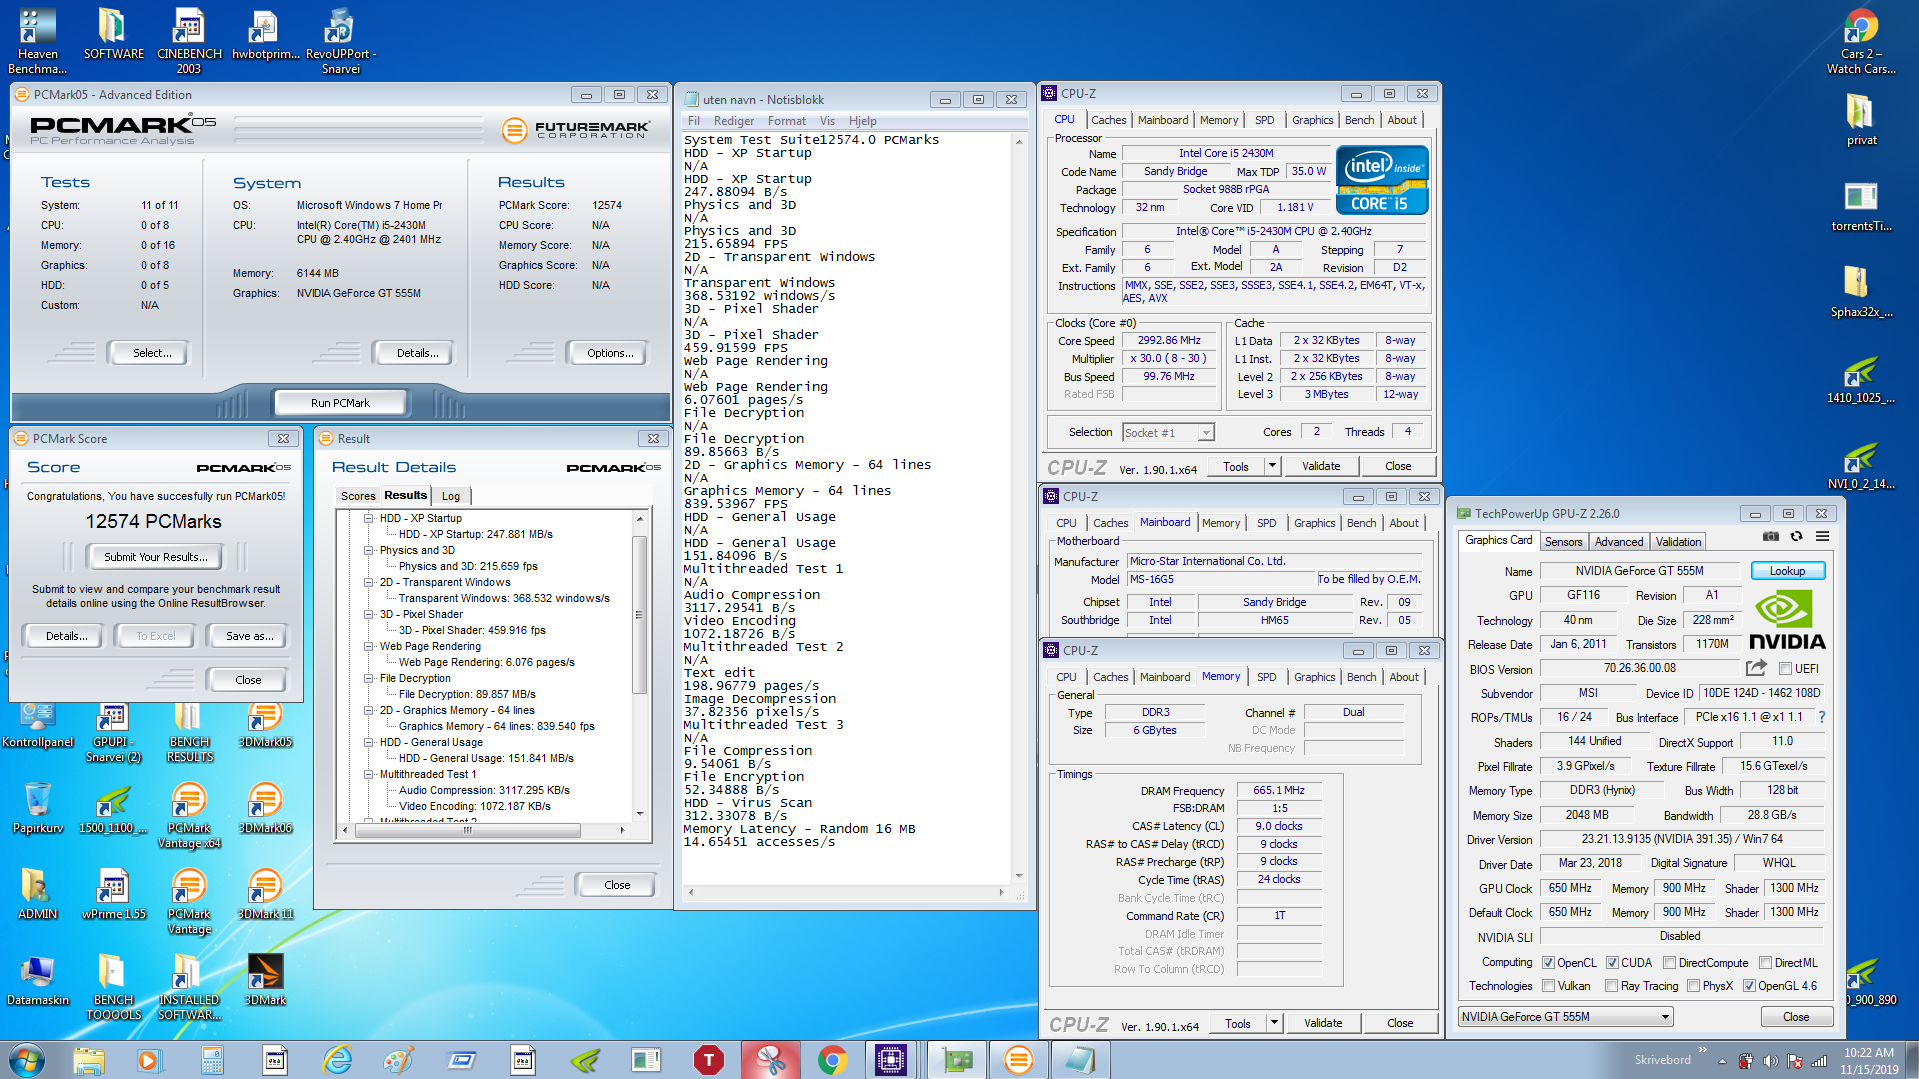This screenshot has width=1919, height=1079.
Task: Collapse the File Decryption tree node
Action: tap(369, 678)
